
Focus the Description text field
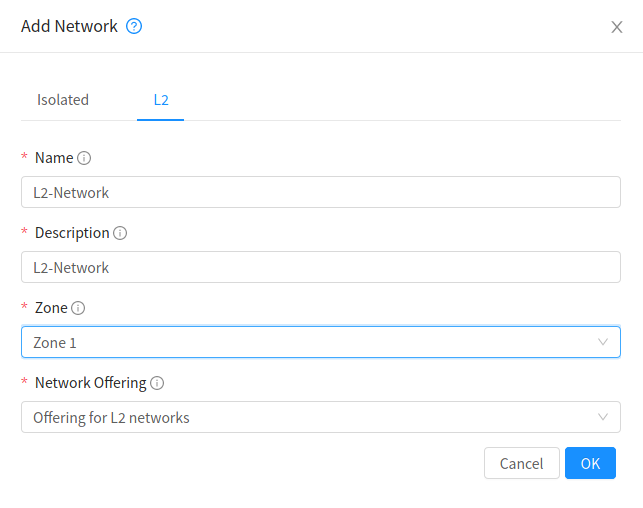tap(320, 268)
